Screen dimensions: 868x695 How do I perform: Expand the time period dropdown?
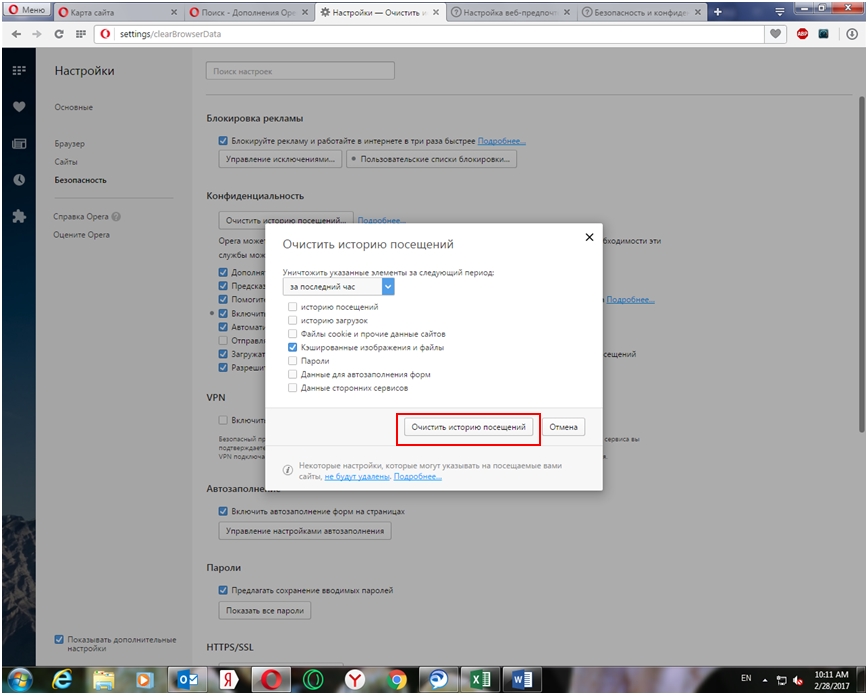tap(338, 287)
